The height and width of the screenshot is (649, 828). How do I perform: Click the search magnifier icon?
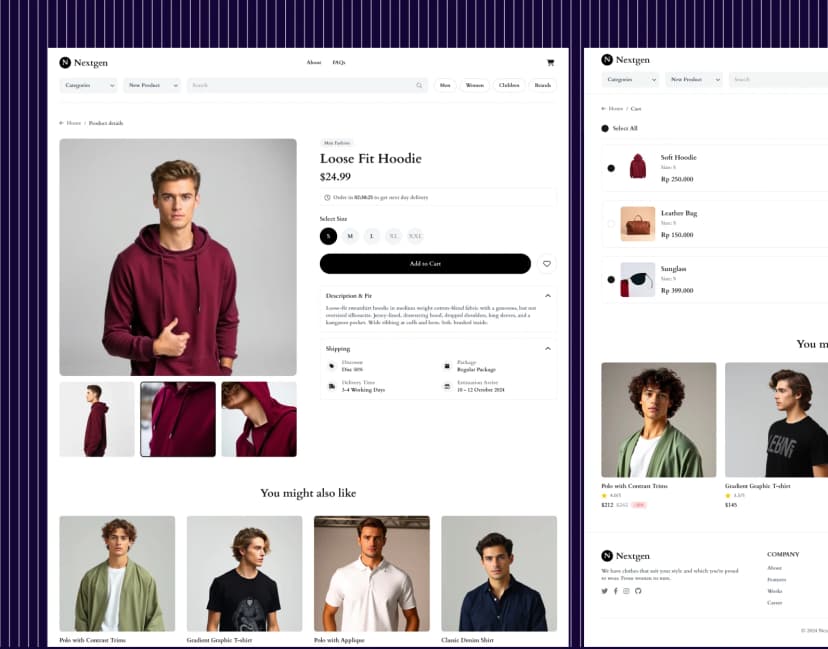(419, 86)
